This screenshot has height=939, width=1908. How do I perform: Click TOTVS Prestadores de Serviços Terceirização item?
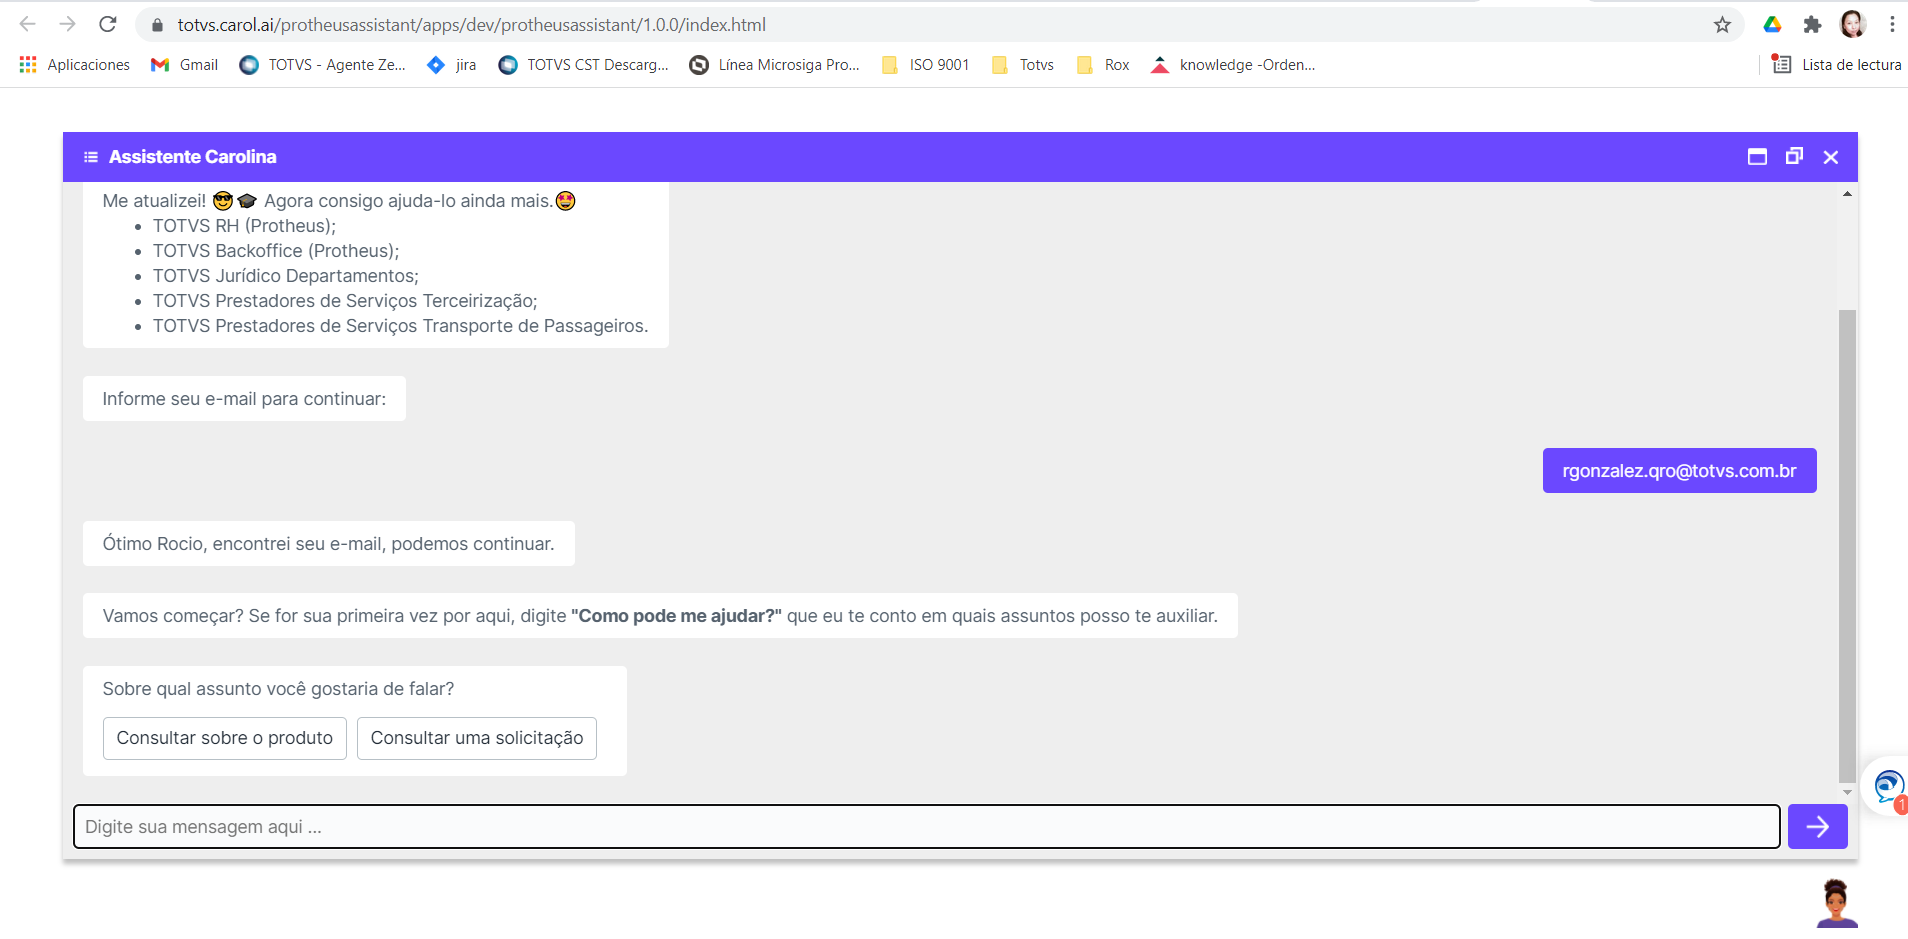click(345, 301)
